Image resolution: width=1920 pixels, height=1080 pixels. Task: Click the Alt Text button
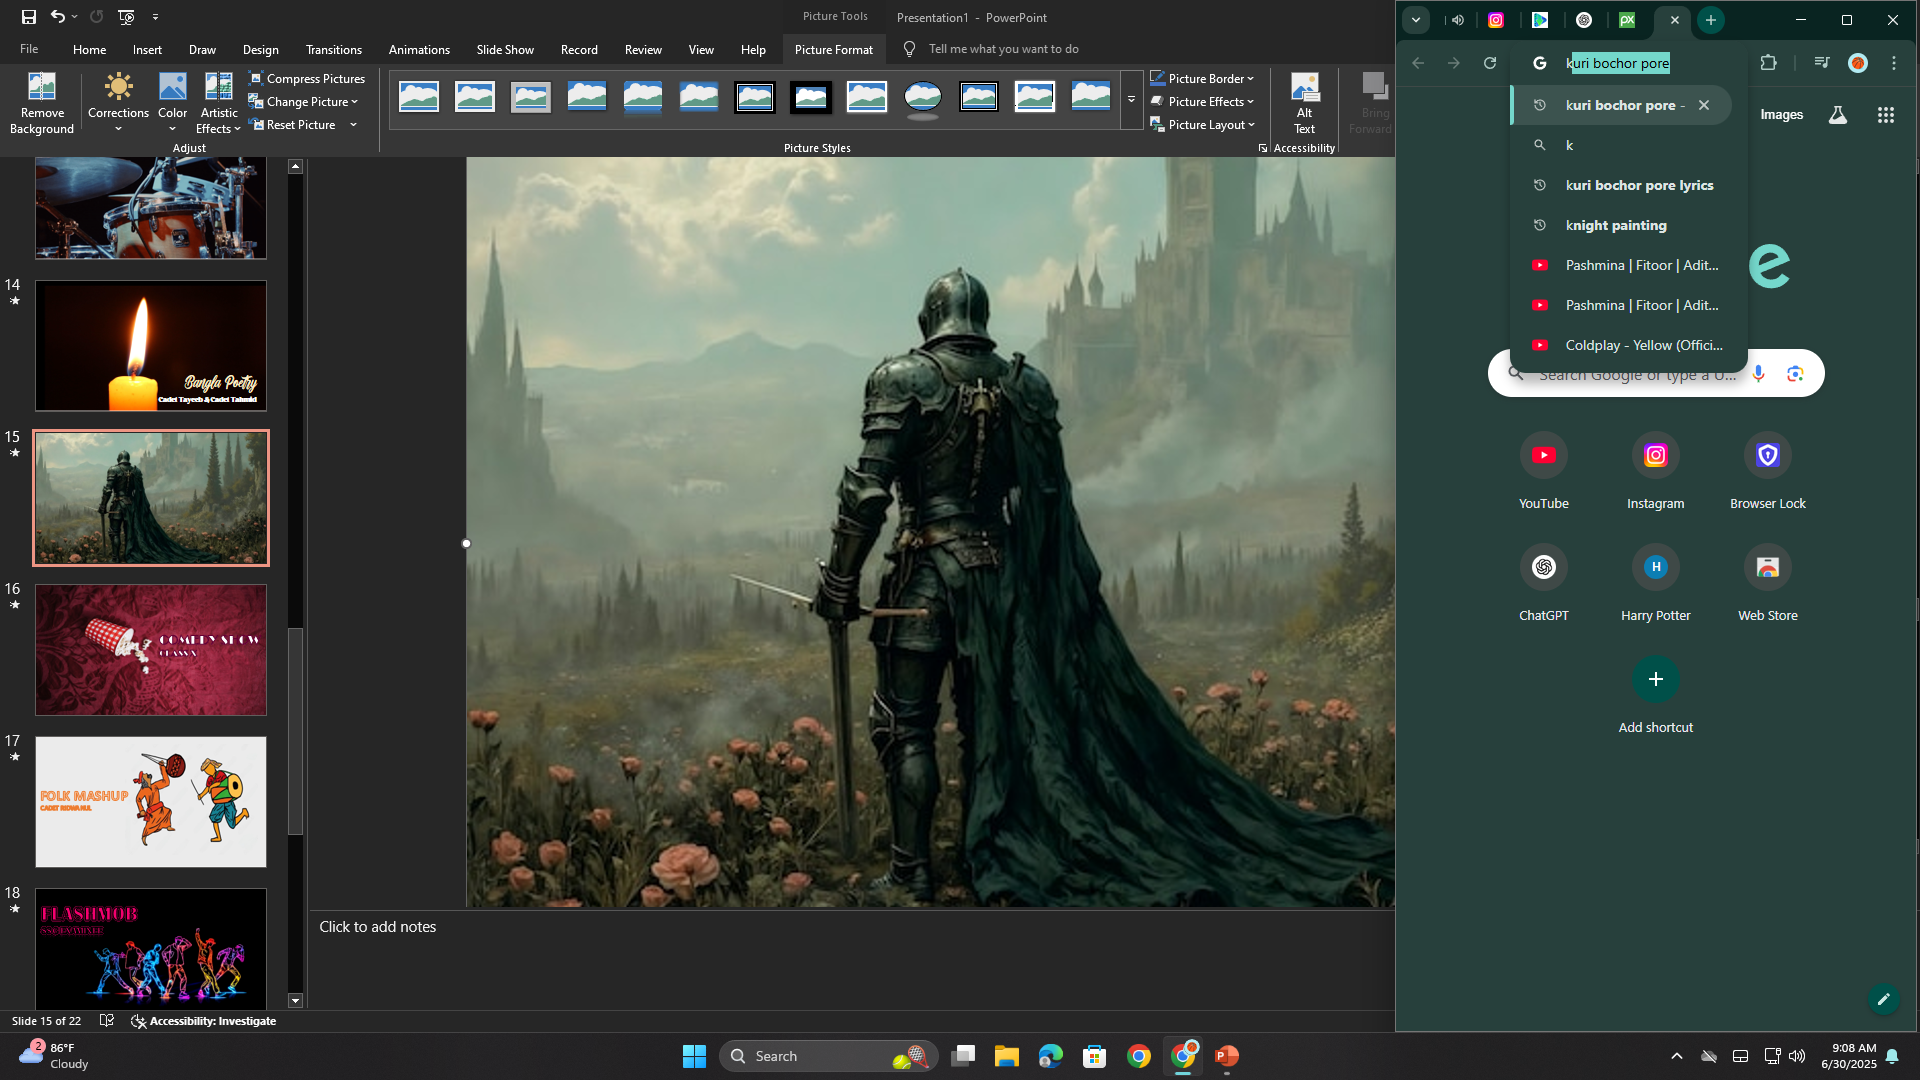(x=1304, y=103)
